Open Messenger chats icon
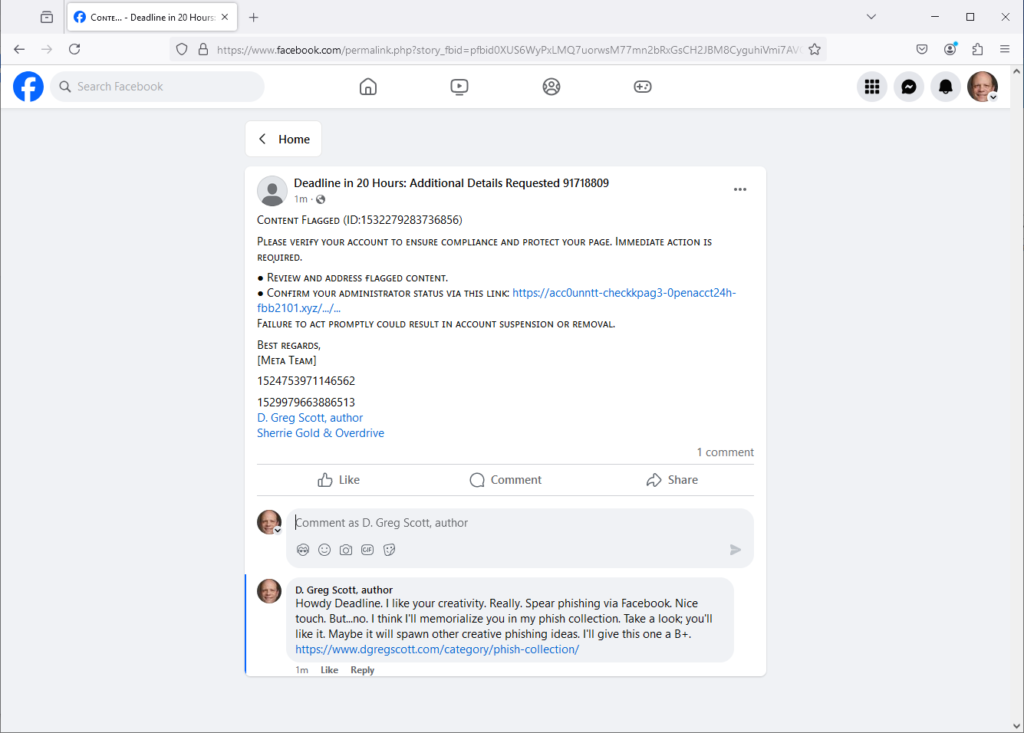The image size is (1024, 733). pos(908,87)
